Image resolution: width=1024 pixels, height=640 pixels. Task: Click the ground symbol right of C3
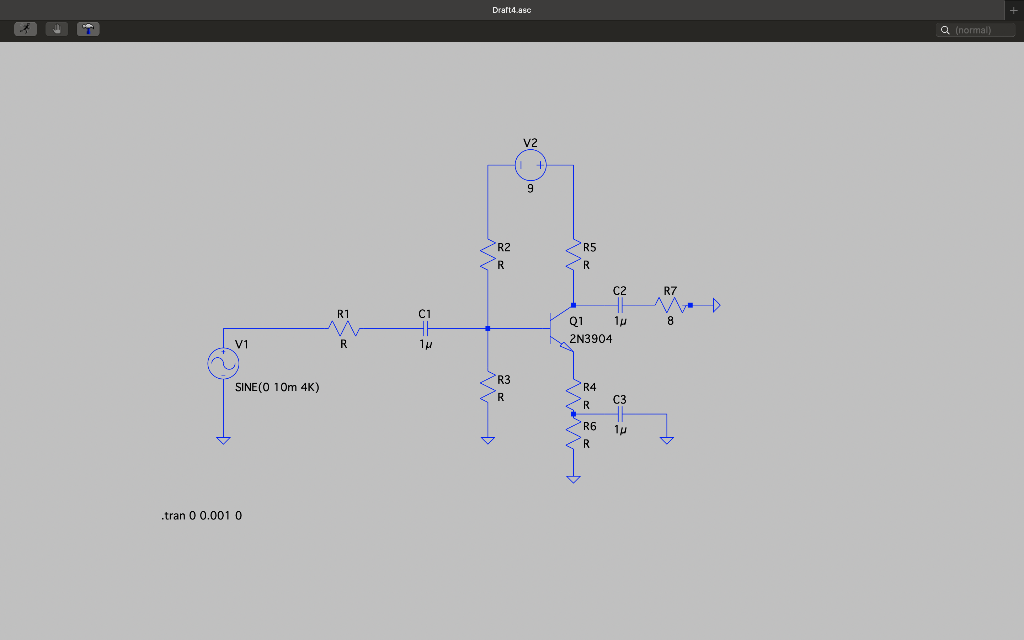[667, 438]
